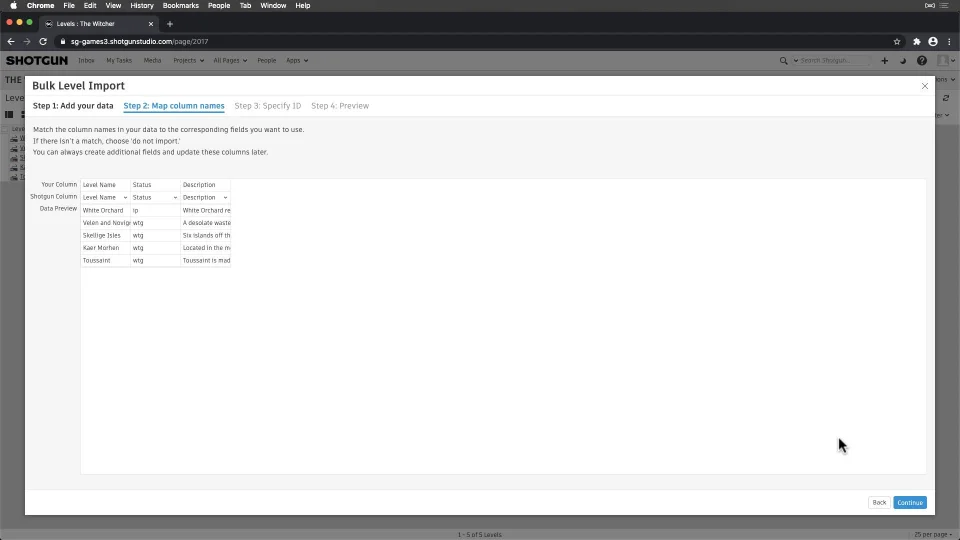This screenshot has width=960, height=540.
Task: Expand the Apps menu
Action: [x=297, y=61]
